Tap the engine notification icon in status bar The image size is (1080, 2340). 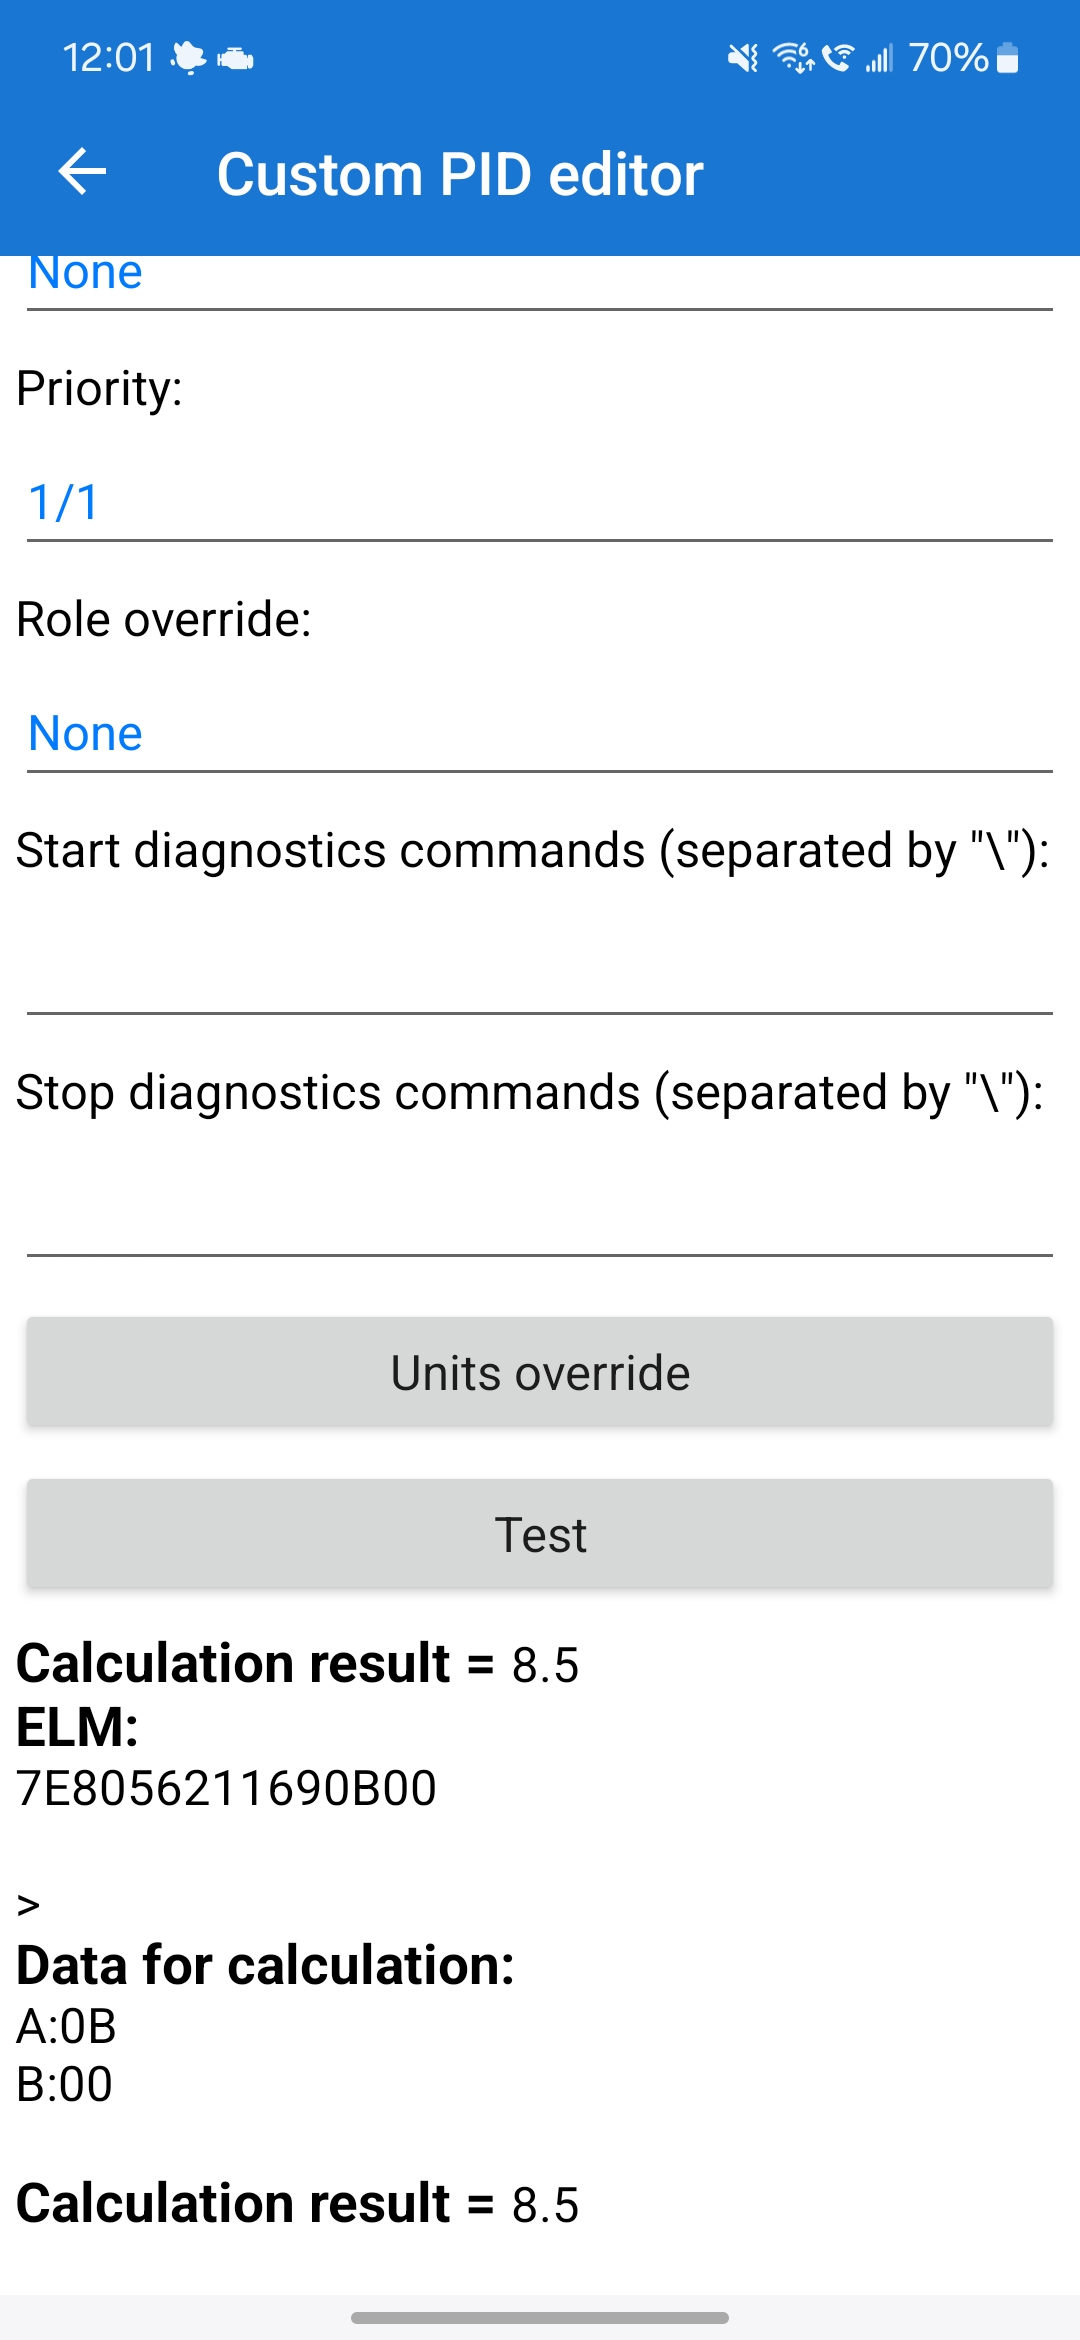235,59
